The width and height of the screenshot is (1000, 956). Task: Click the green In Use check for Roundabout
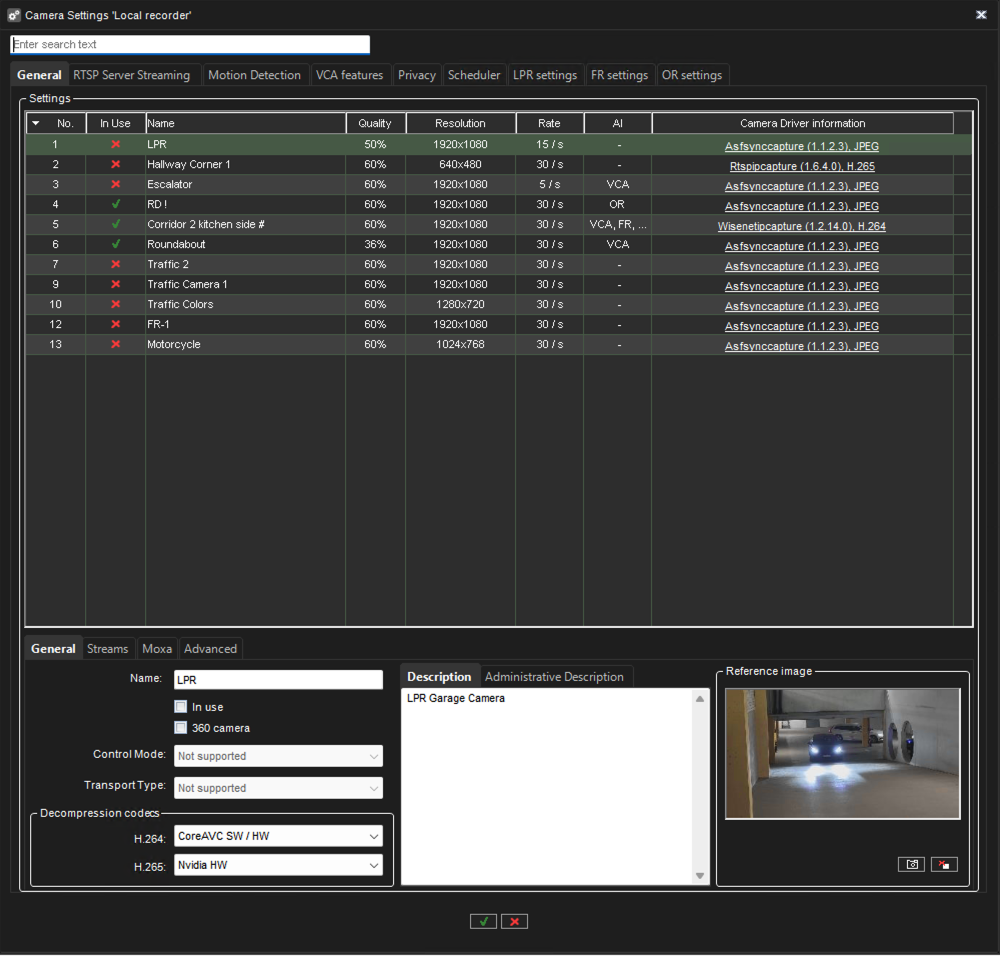click(x=115, y=244)
